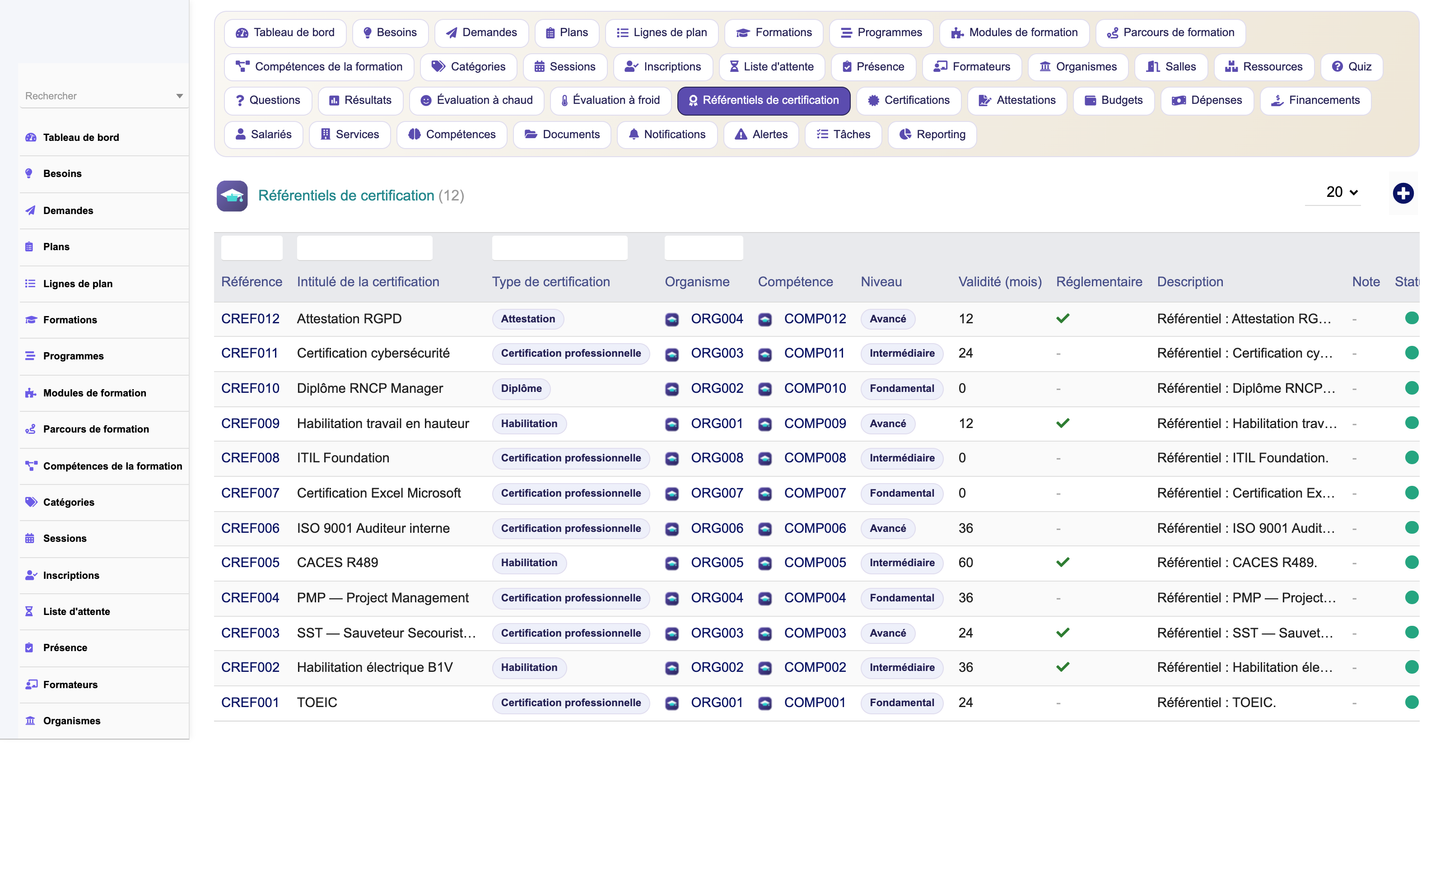Click the ORG004 organism icon in CREF012 row
1445x894 pixels.
672,320
